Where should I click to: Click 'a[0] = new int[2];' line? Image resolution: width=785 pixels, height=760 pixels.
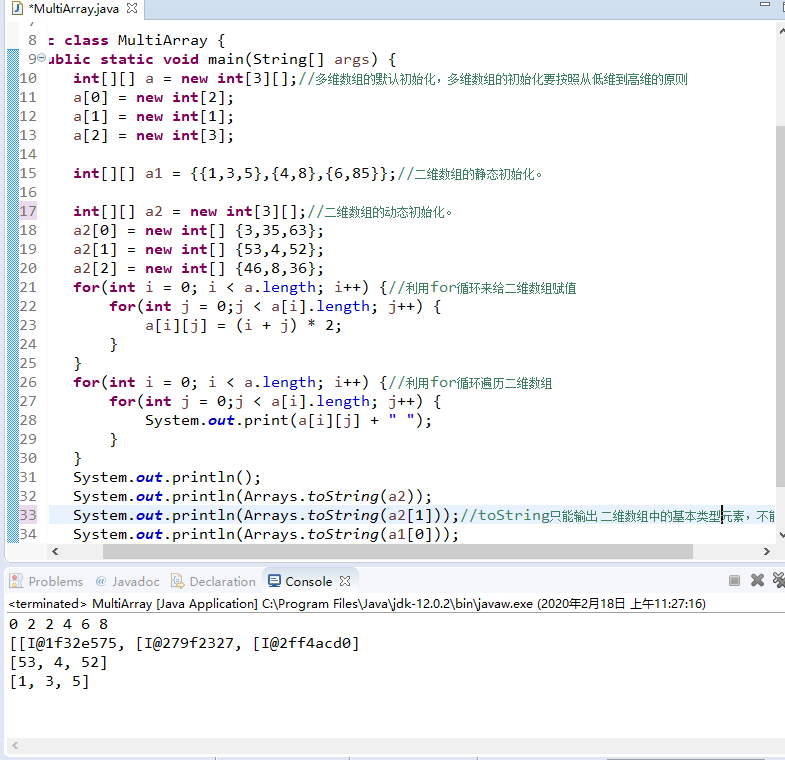(x=153, y=98)
